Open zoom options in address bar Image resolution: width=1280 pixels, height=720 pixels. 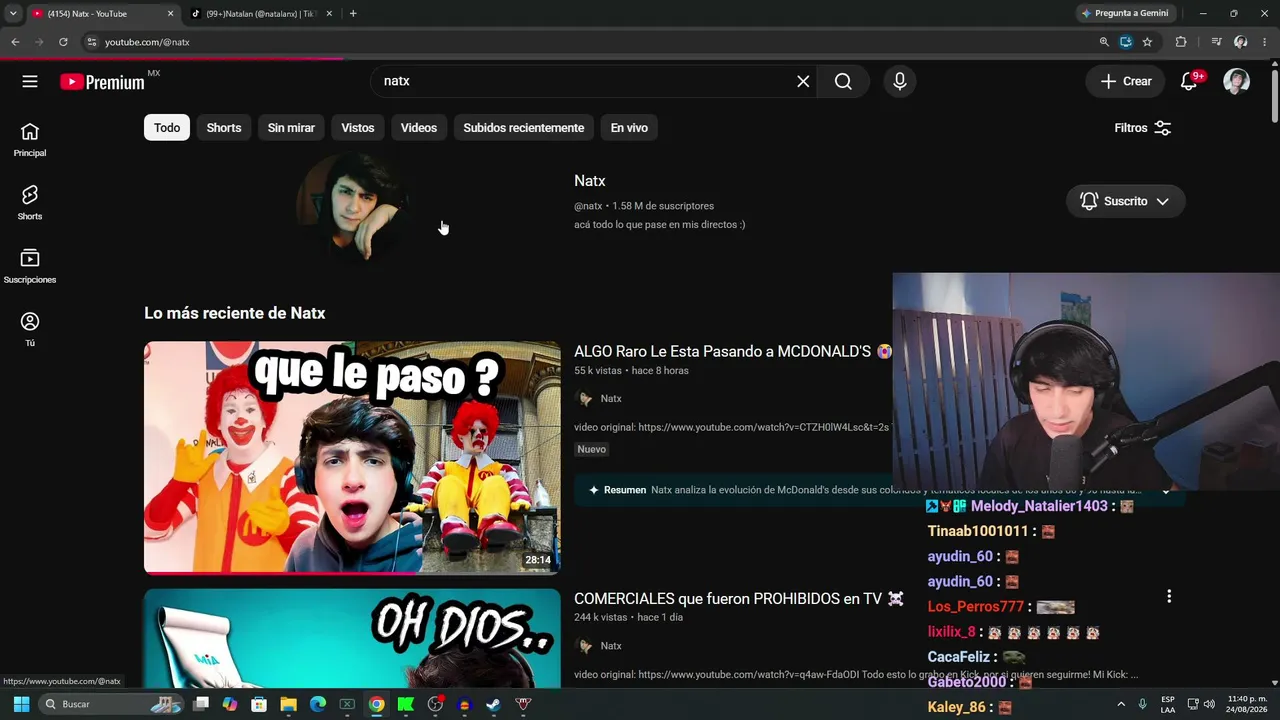pyautogui.click(x=1104, y=42)
